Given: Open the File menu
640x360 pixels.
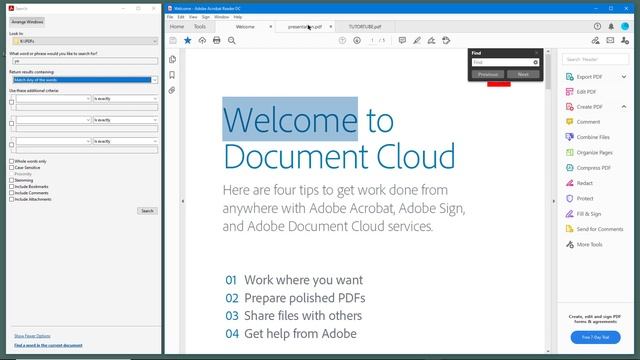Looking at the screenshot, I should coord(170,17).
